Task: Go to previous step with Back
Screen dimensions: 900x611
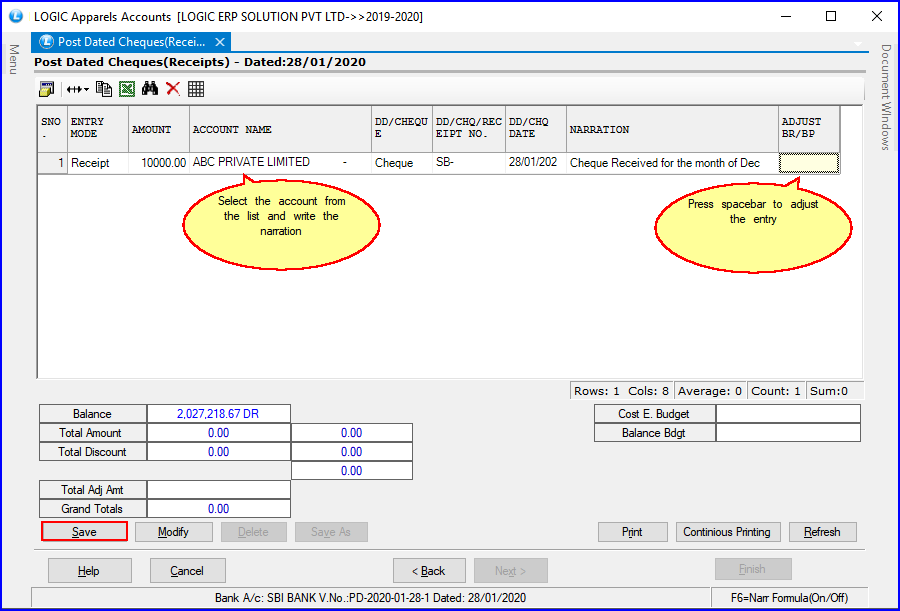Action: coord(429,570)
